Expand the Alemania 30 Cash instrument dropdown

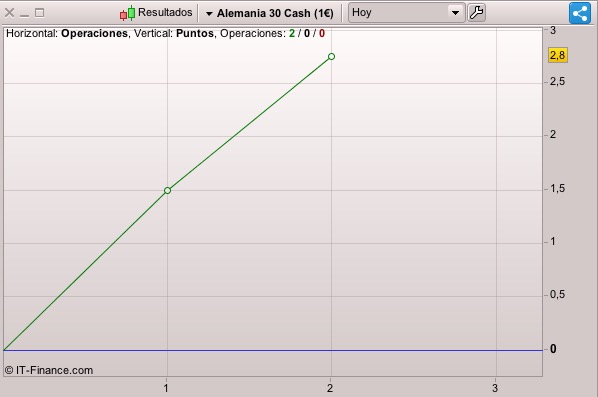(209, 14)
